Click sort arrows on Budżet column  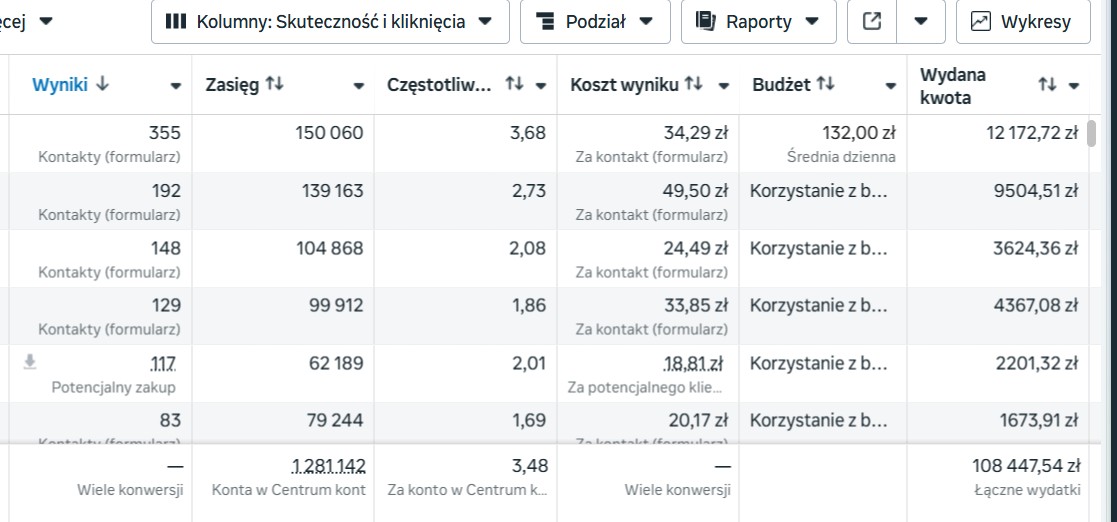pos(826,85)
